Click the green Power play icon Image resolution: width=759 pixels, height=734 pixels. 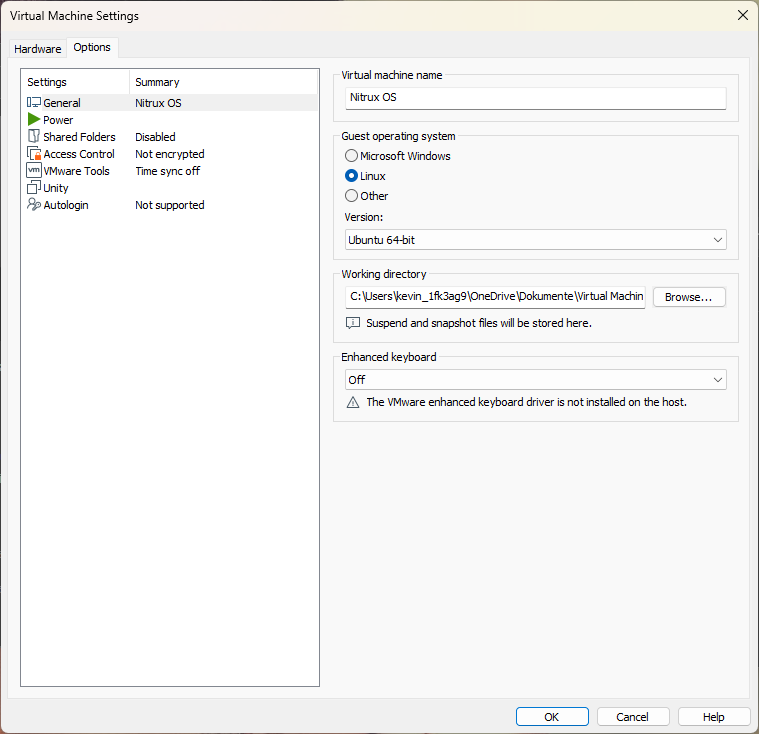click(34, 119)
